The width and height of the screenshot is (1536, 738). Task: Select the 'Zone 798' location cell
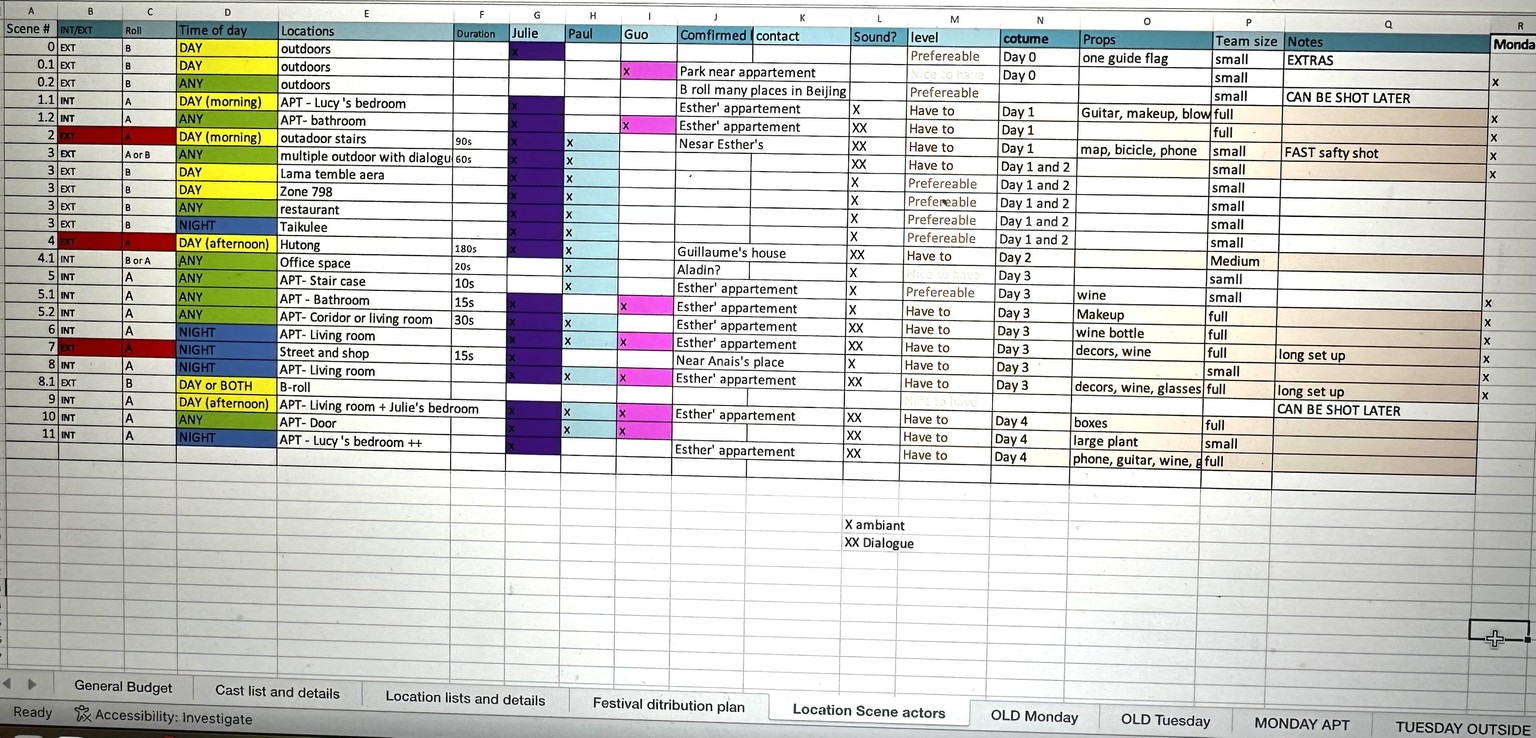365,191
